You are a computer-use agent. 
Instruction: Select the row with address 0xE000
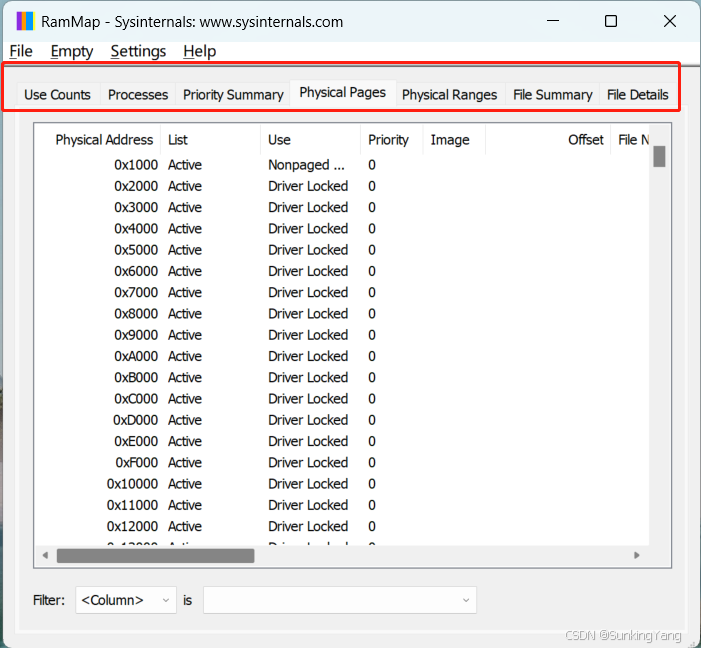342,441
